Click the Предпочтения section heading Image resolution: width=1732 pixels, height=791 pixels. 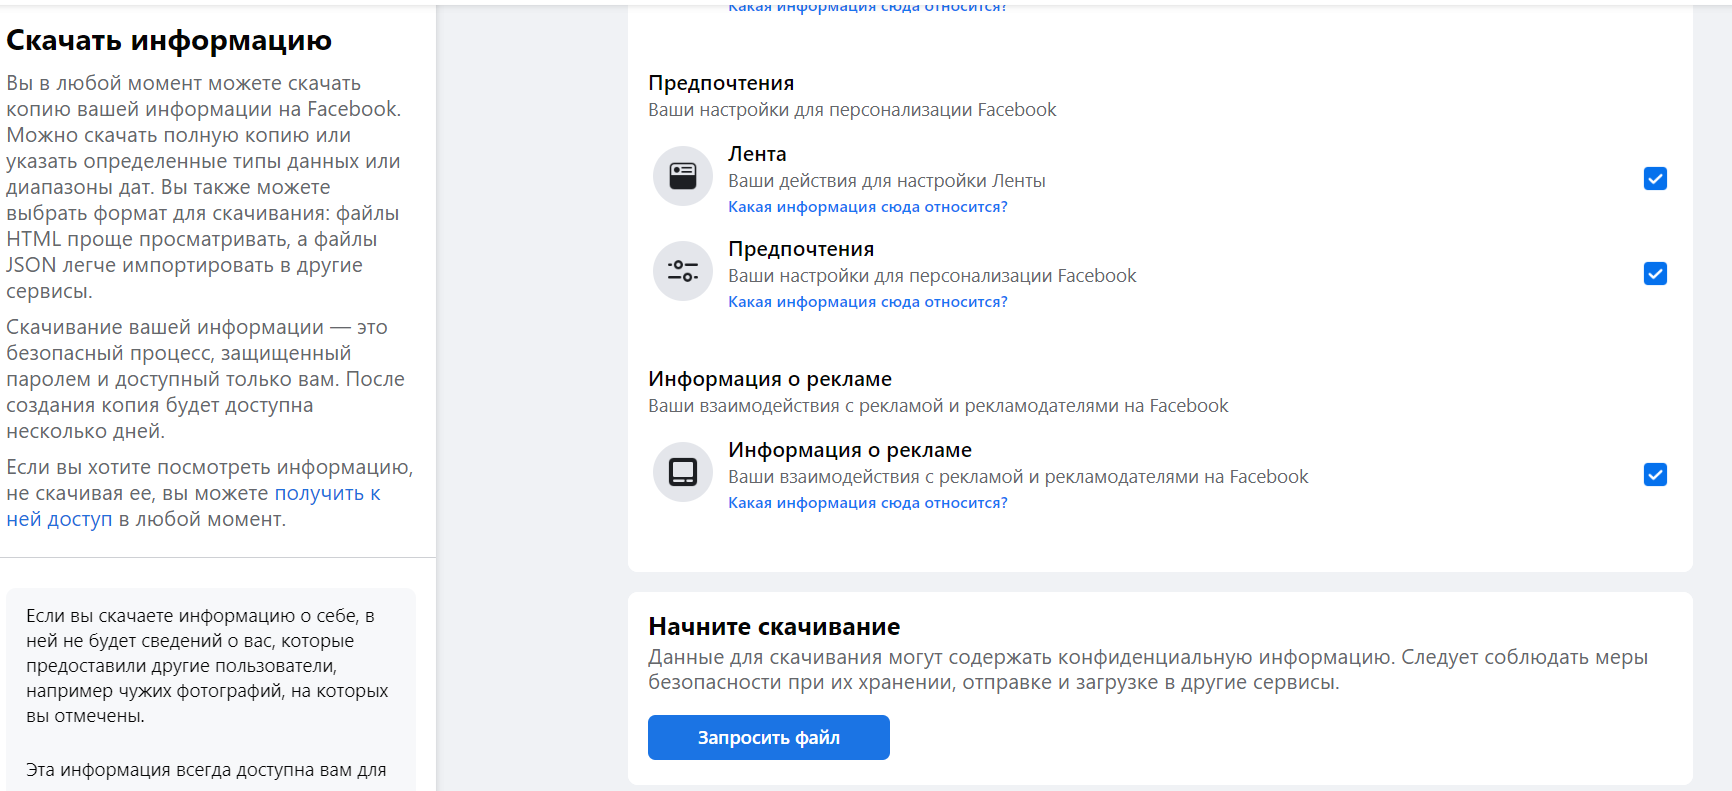(x=721, y=83)
